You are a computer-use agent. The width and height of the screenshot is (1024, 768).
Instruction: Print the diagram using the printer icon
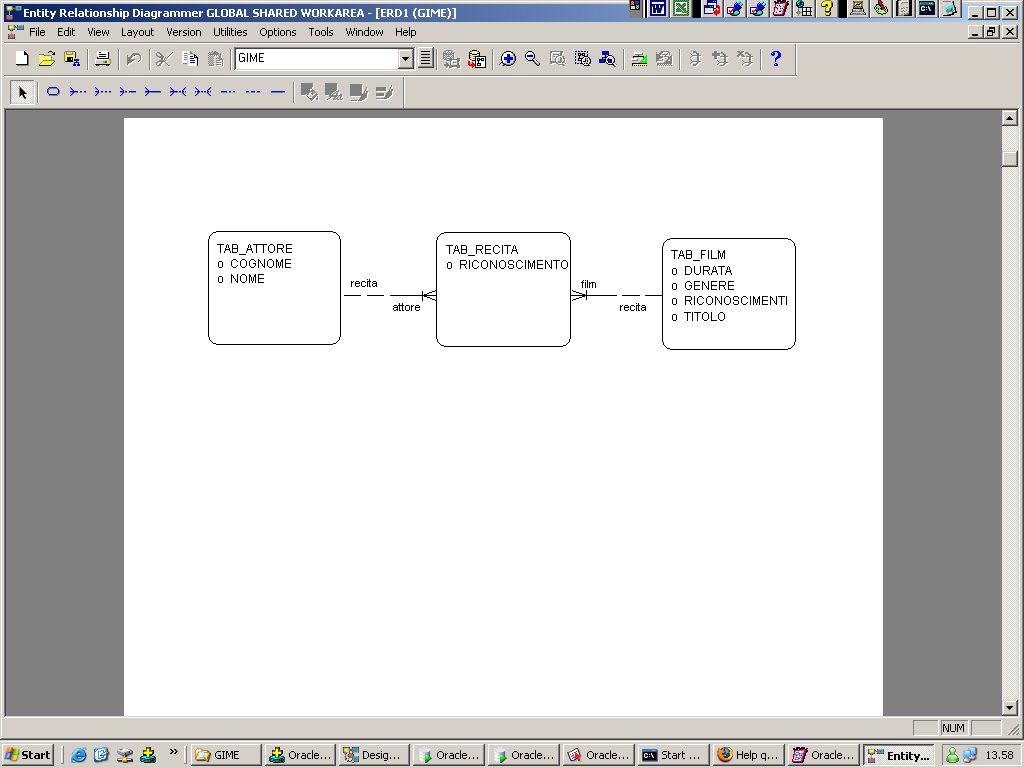(x=103, y=59)
